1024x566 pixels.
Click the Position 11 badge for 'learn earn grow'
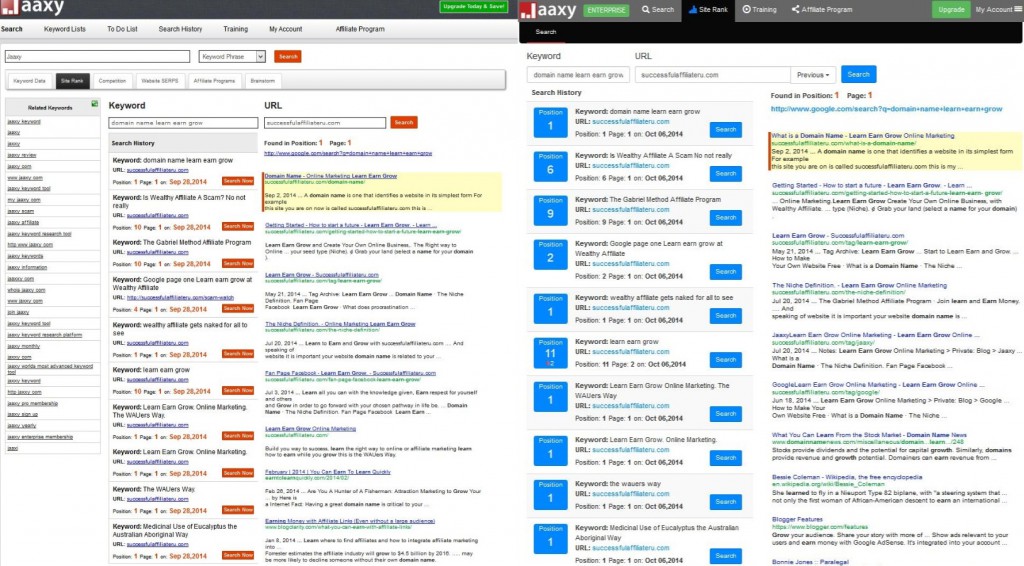[x=550, y=353]
